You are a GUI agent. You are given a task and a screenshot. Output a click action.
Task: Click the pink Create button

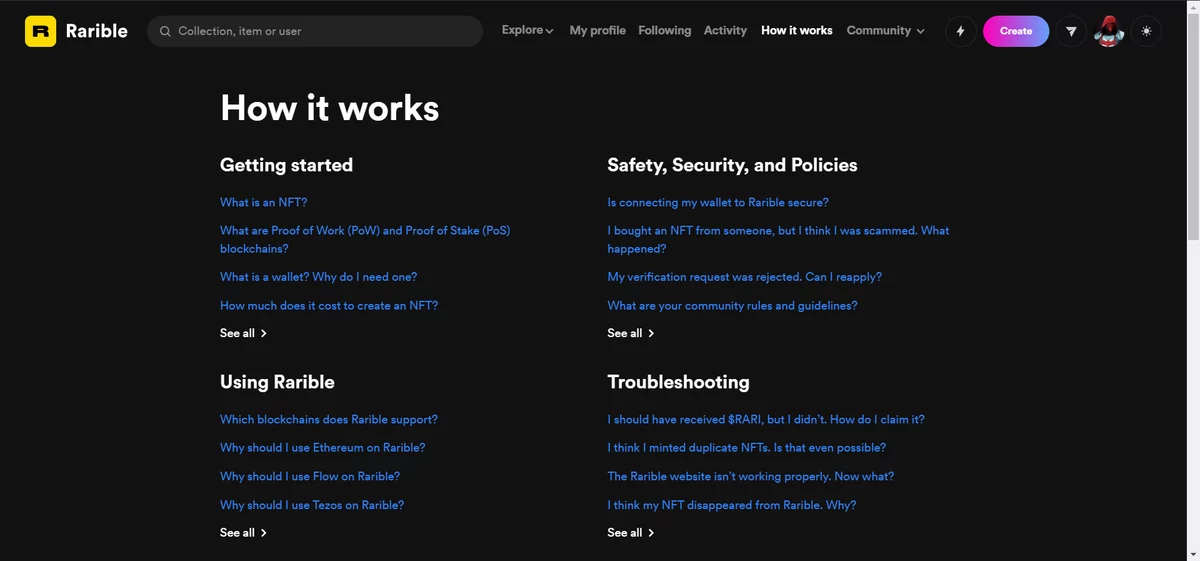point(1016,31)
